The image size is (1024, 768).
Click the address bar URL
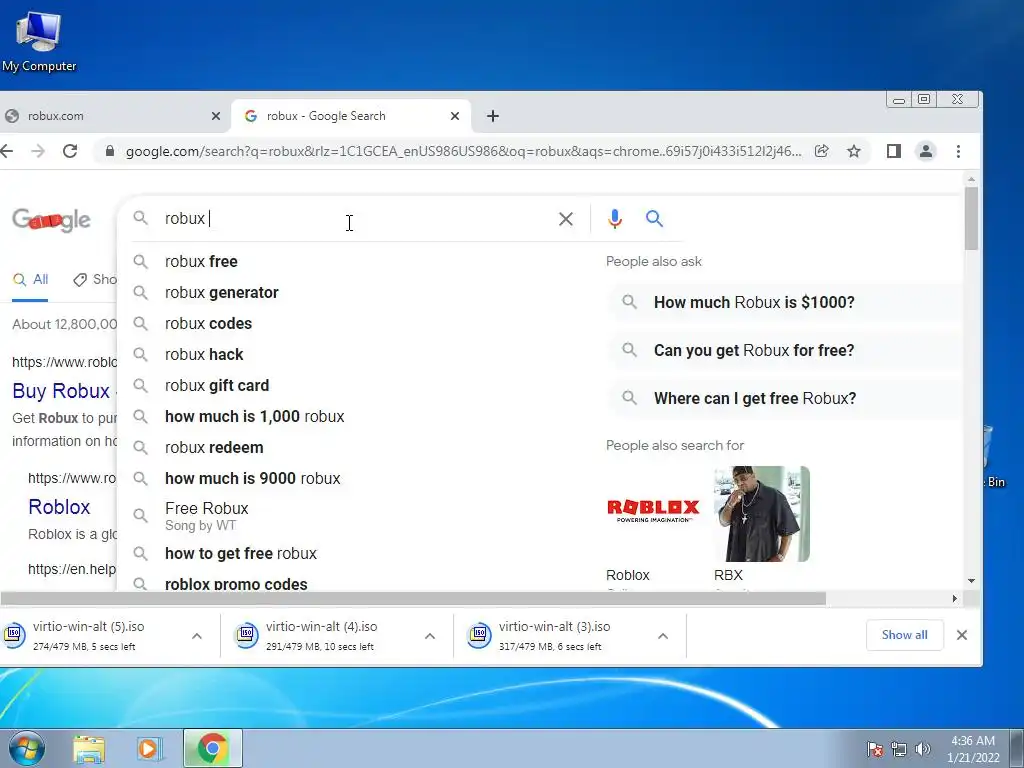(464, 152)
